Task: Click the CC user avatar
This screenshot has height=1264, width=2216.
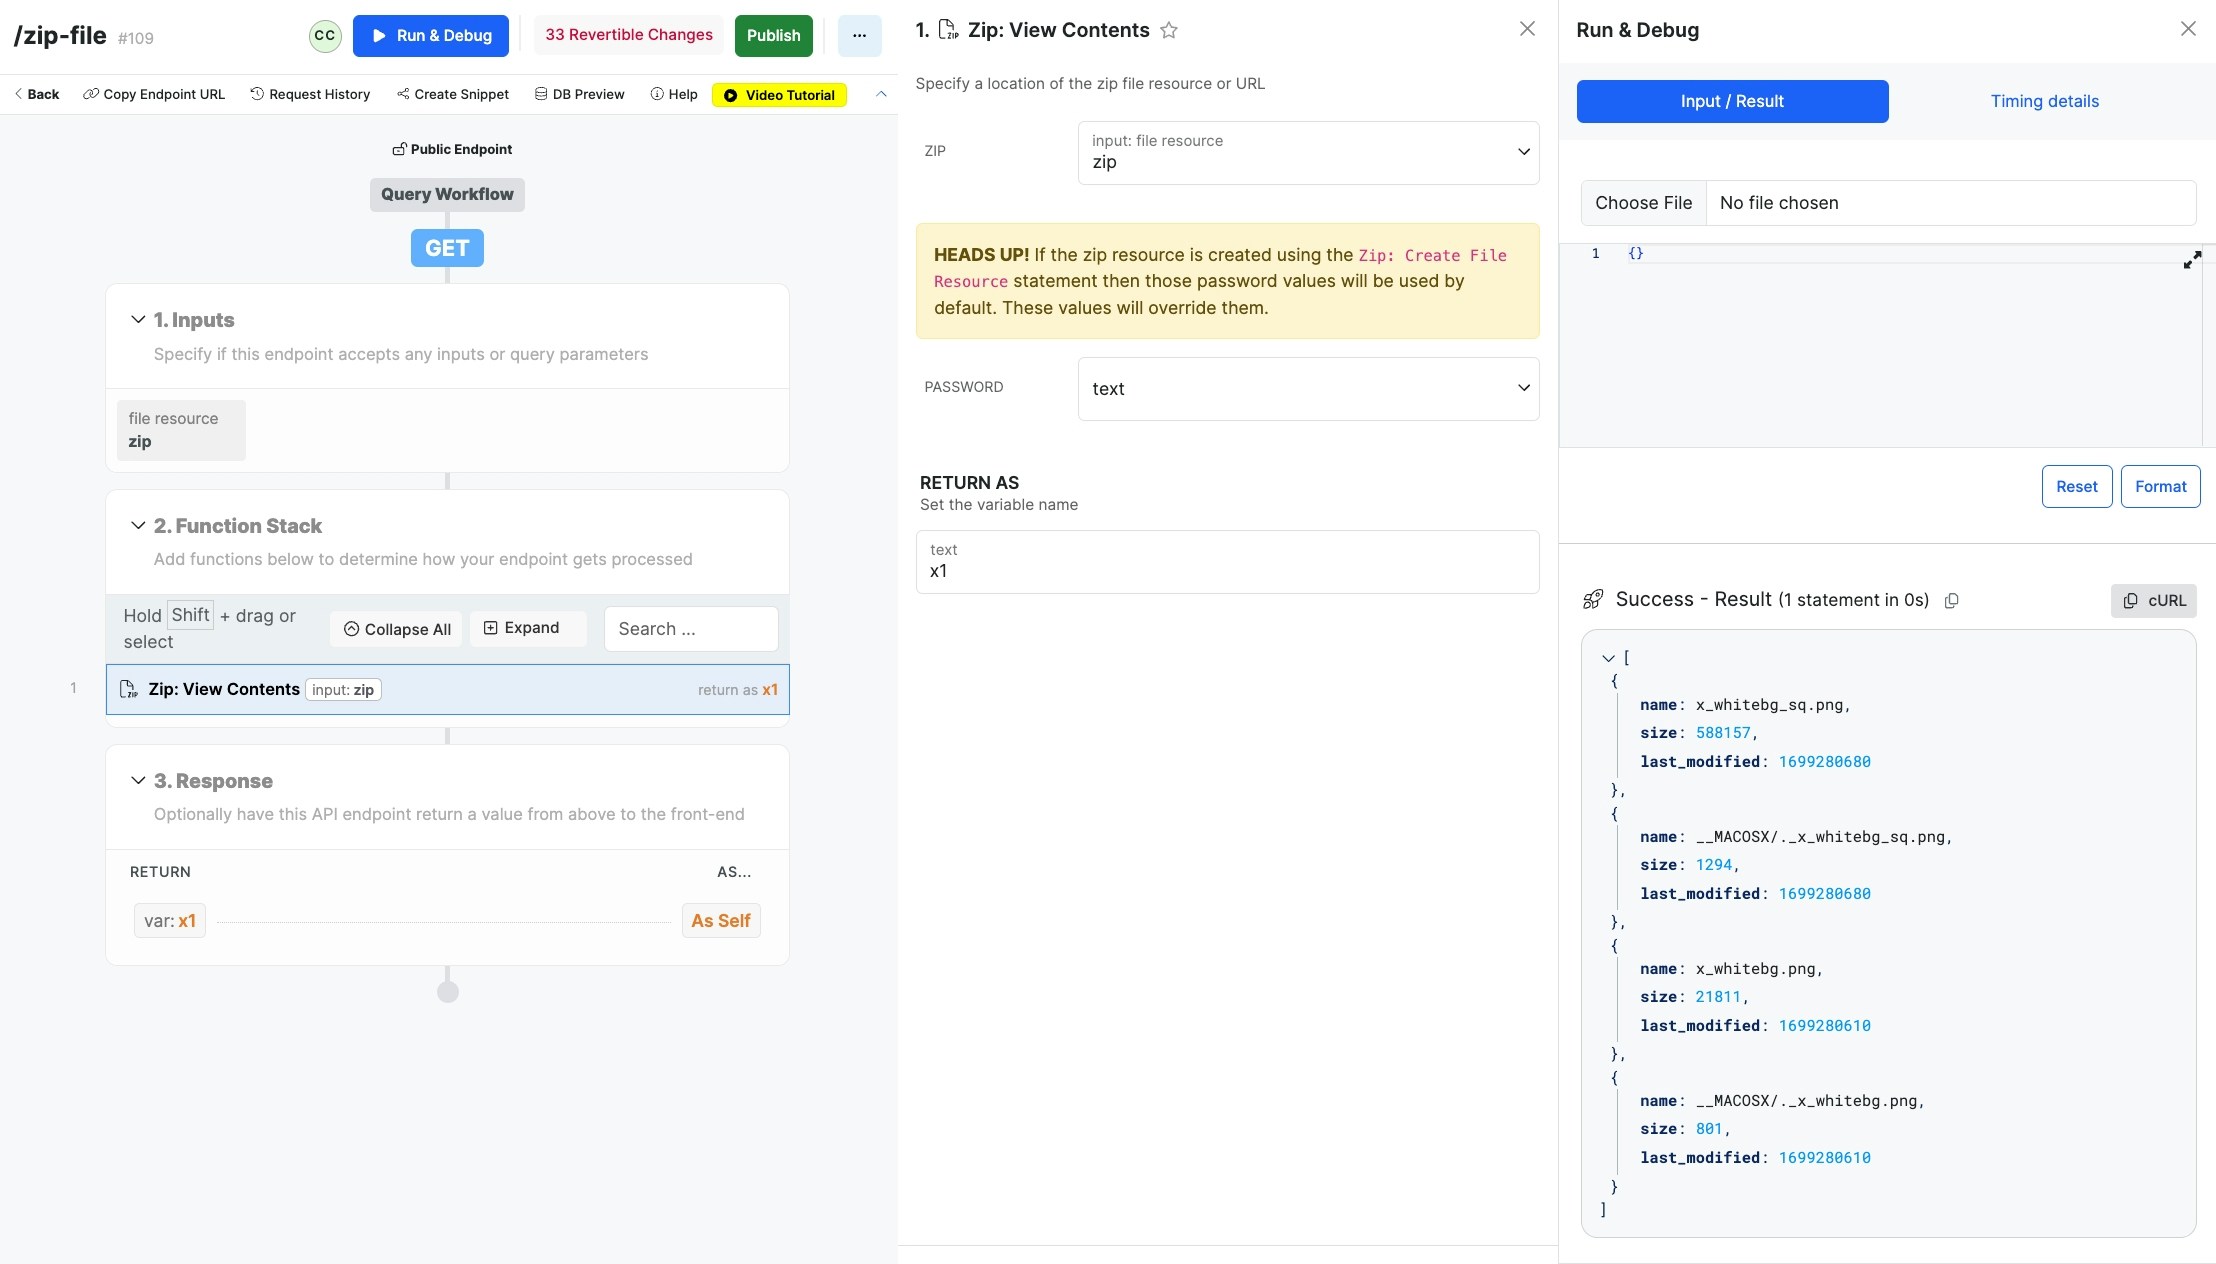Action: [x=325, y=35]
